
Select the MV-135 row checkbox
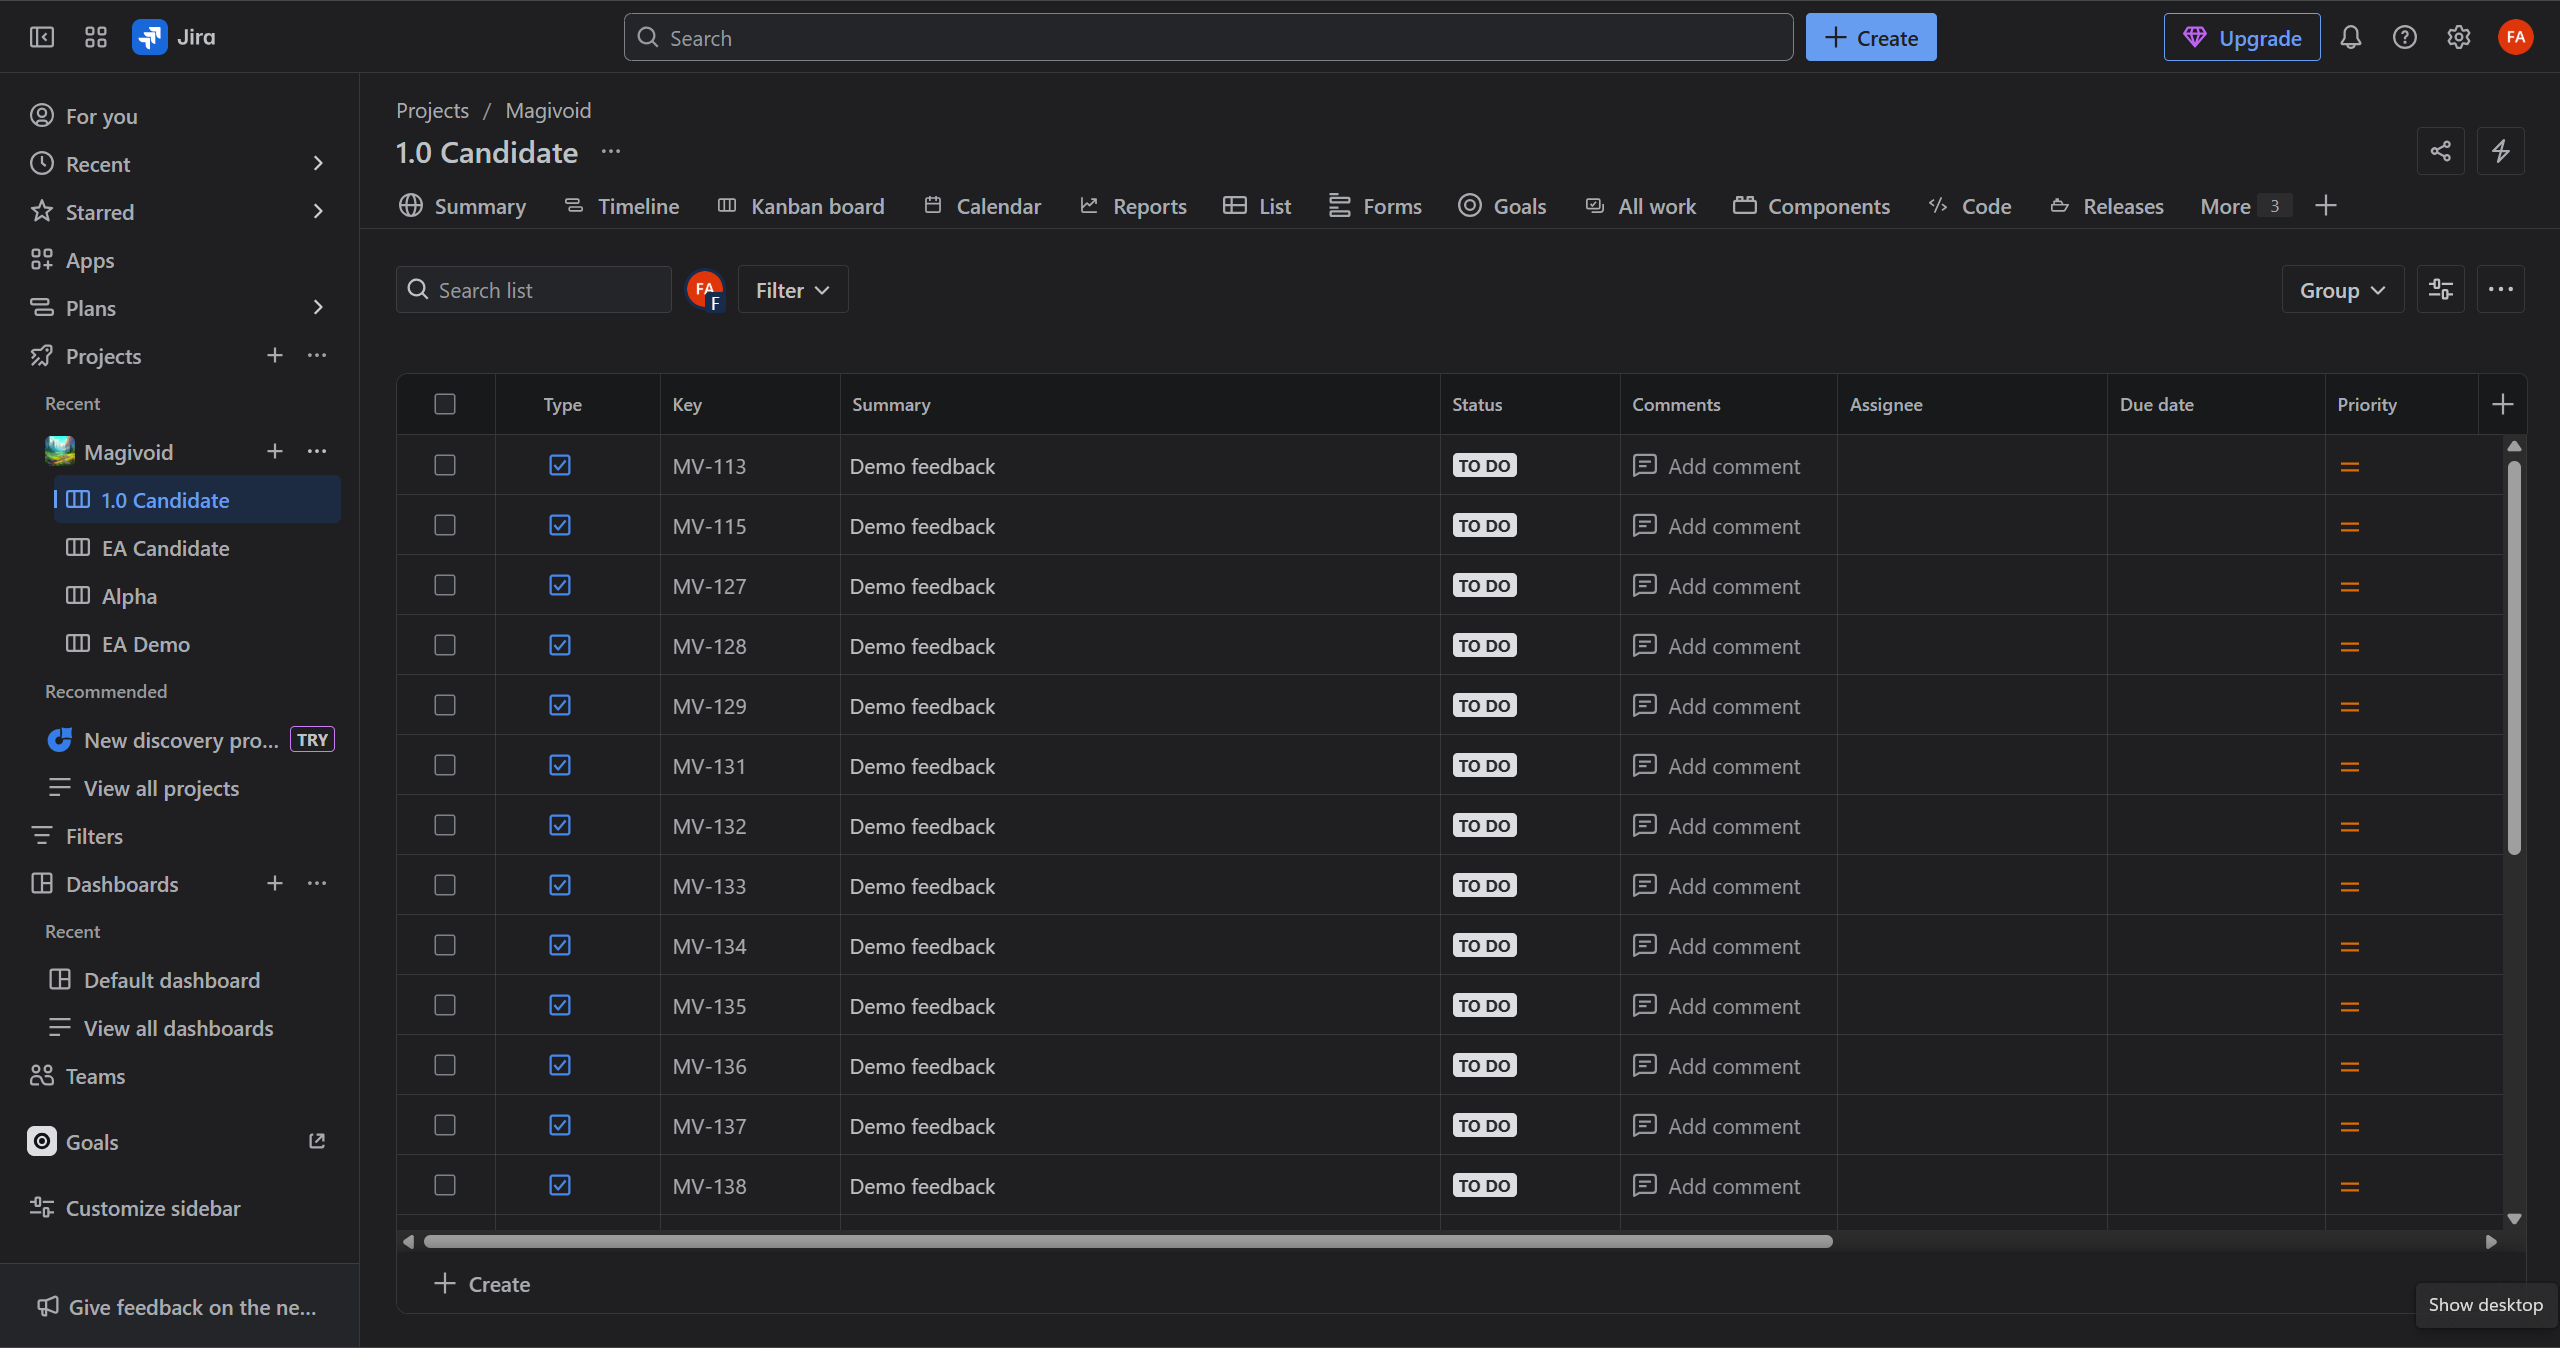[x=445, y=1005]
